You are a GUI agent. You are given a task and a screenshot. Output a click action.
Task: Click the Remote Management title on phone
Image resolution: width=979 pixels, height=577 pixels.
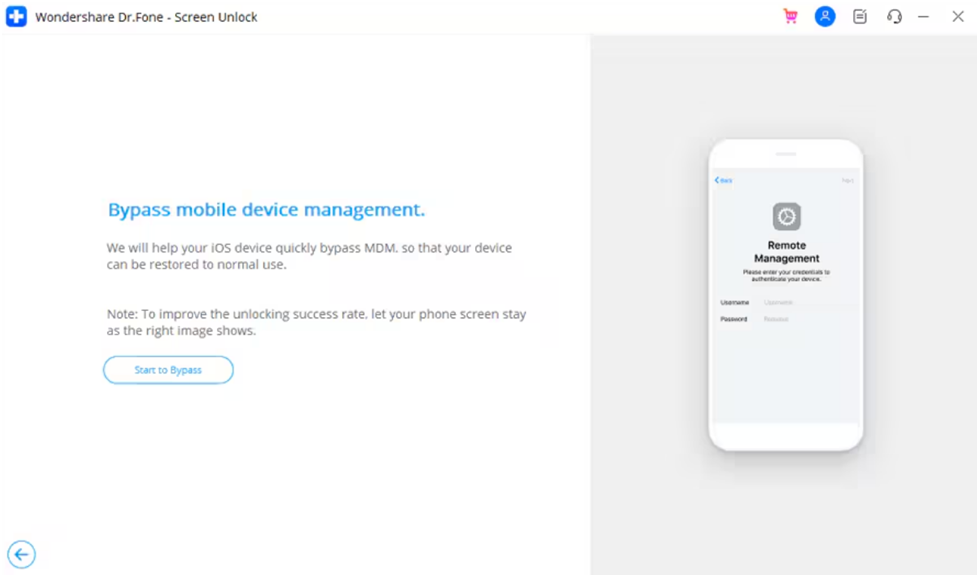[786, 252]
